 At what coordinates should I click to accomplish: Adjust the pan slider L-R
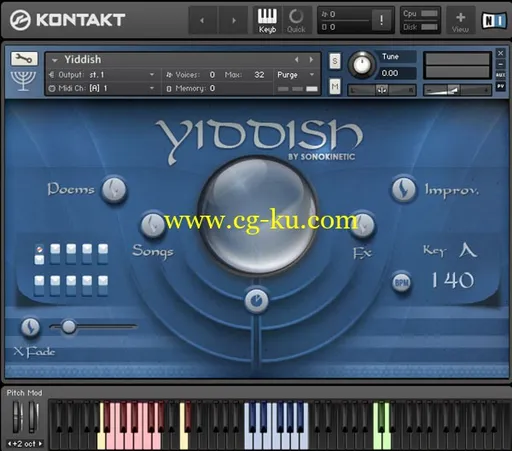tap(382, 90)
